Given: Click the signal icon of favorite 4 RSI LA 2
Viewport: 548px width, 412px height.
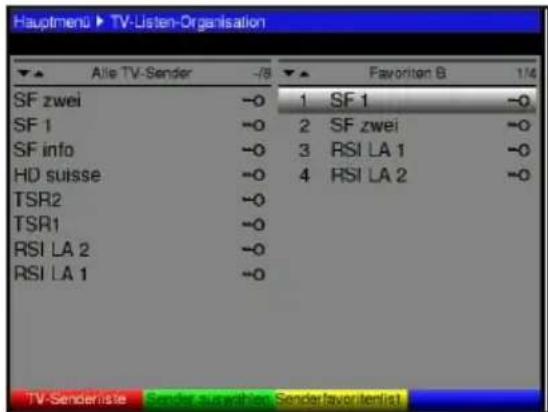Looking at the screenshot, I should (x=519, y=175).
